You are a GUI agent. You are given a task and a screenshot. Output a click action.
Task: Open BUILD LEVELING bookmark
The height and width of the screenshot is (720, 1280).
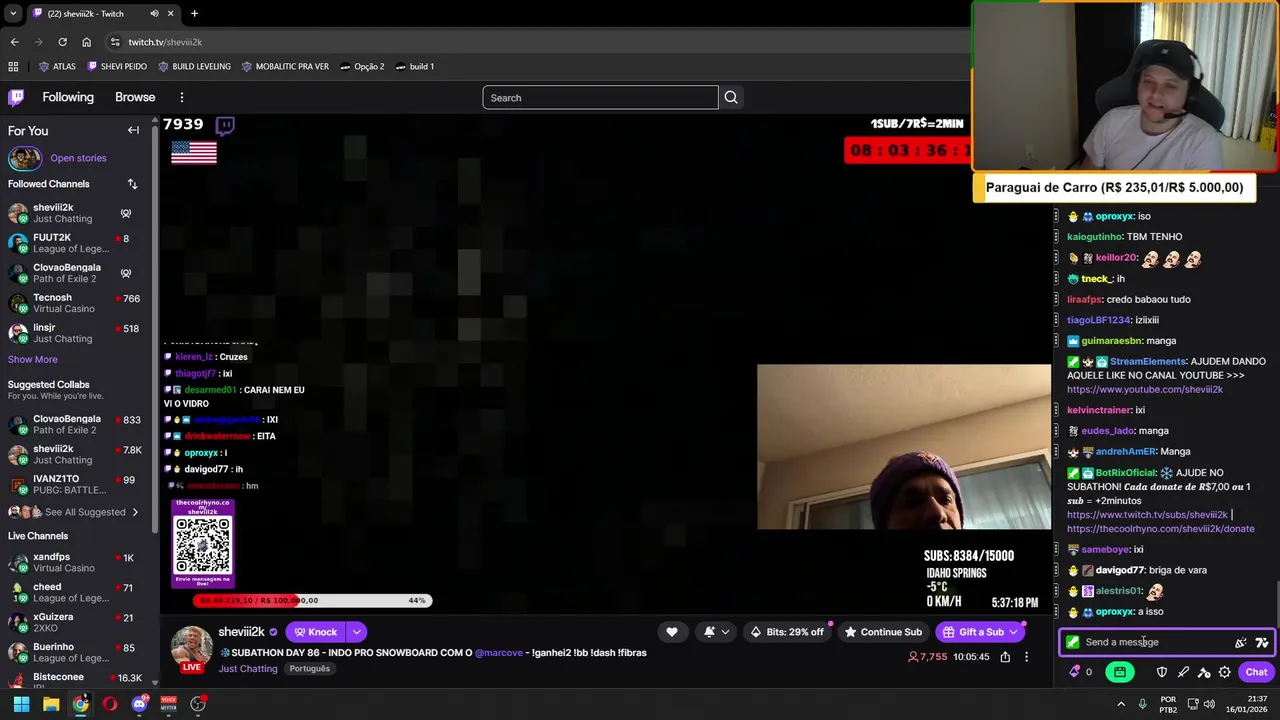[x=194, y=66]
